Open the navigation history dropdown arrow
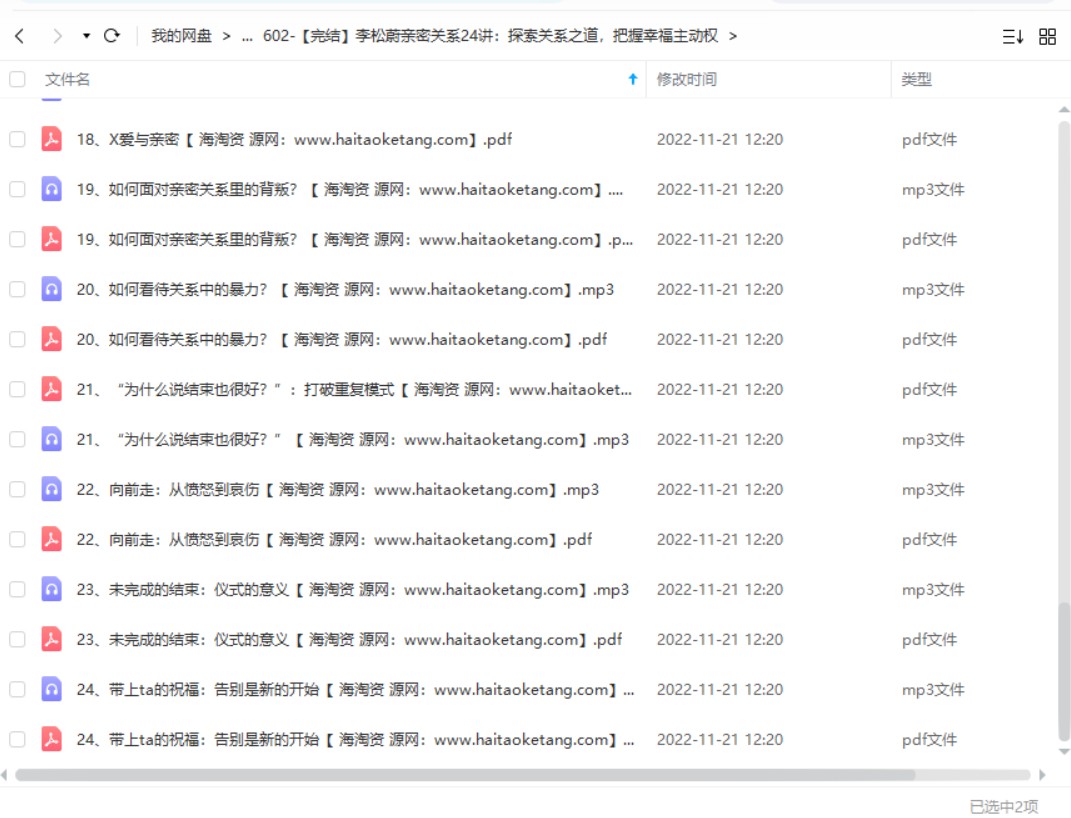Viewport: 1071px width, 818px height. (x=86, y=36)
